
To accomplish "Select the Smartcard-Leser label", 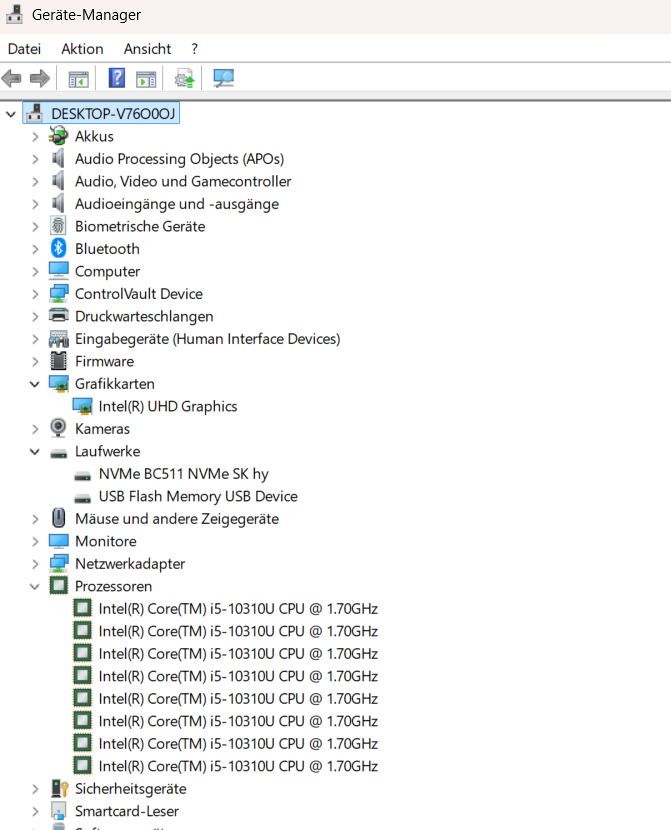I will [127, 811].
